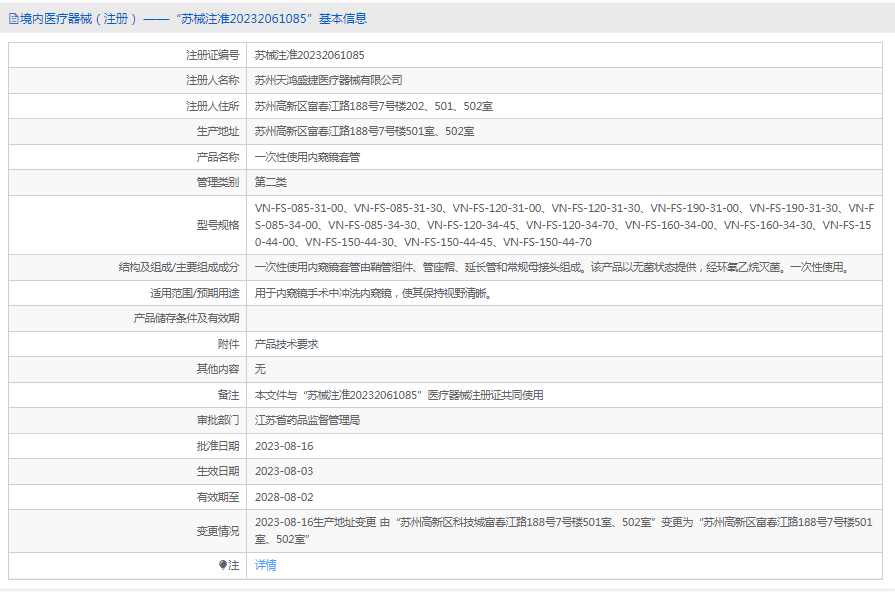Click registrant address ending 202、501、502室
895x592 pixels.
373,106
